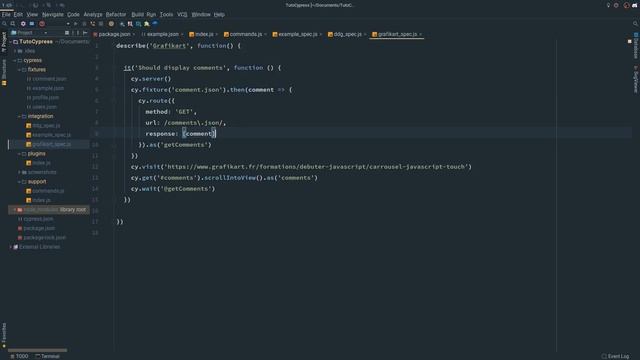Click the Project panel horizontal scrollbar
The height and width of the screenshot is (360, 640).
coord(38,350)
